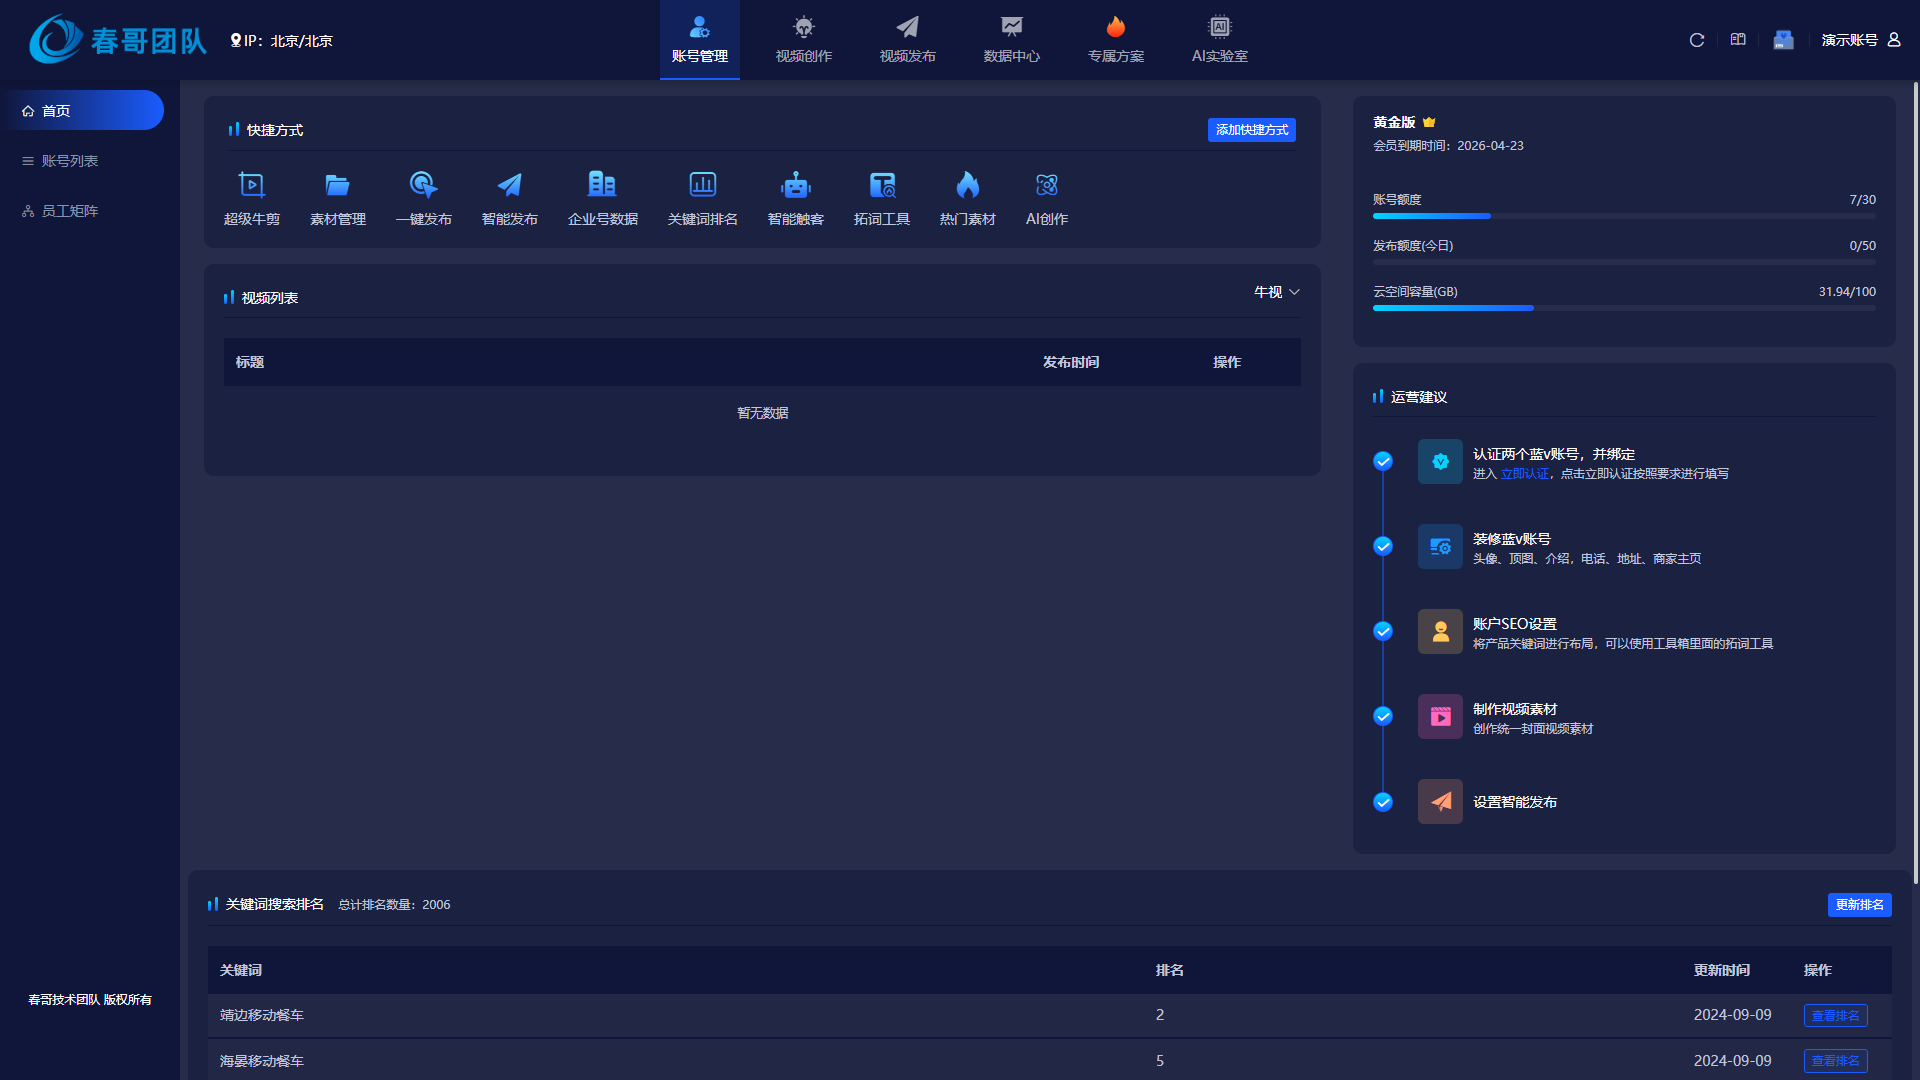Open 企业号数据 shortcut icon
Viewport: 1920px width, 1080px height.
pyautogui.click(x=602, y=186)
